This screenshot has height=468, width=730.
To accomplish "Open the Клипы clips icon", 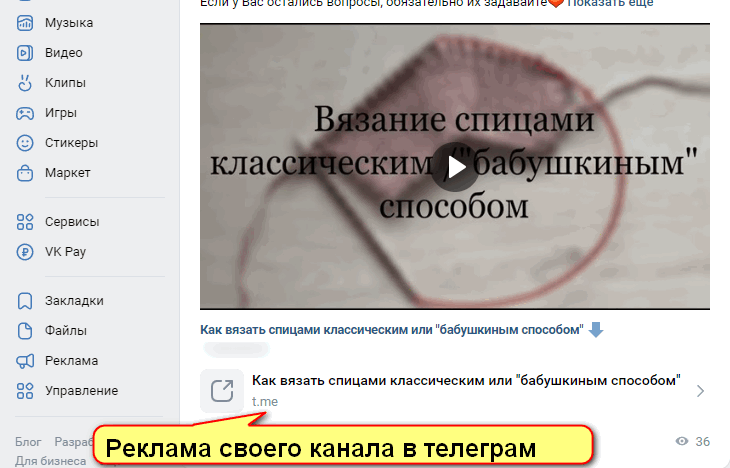I will (25, 83).
